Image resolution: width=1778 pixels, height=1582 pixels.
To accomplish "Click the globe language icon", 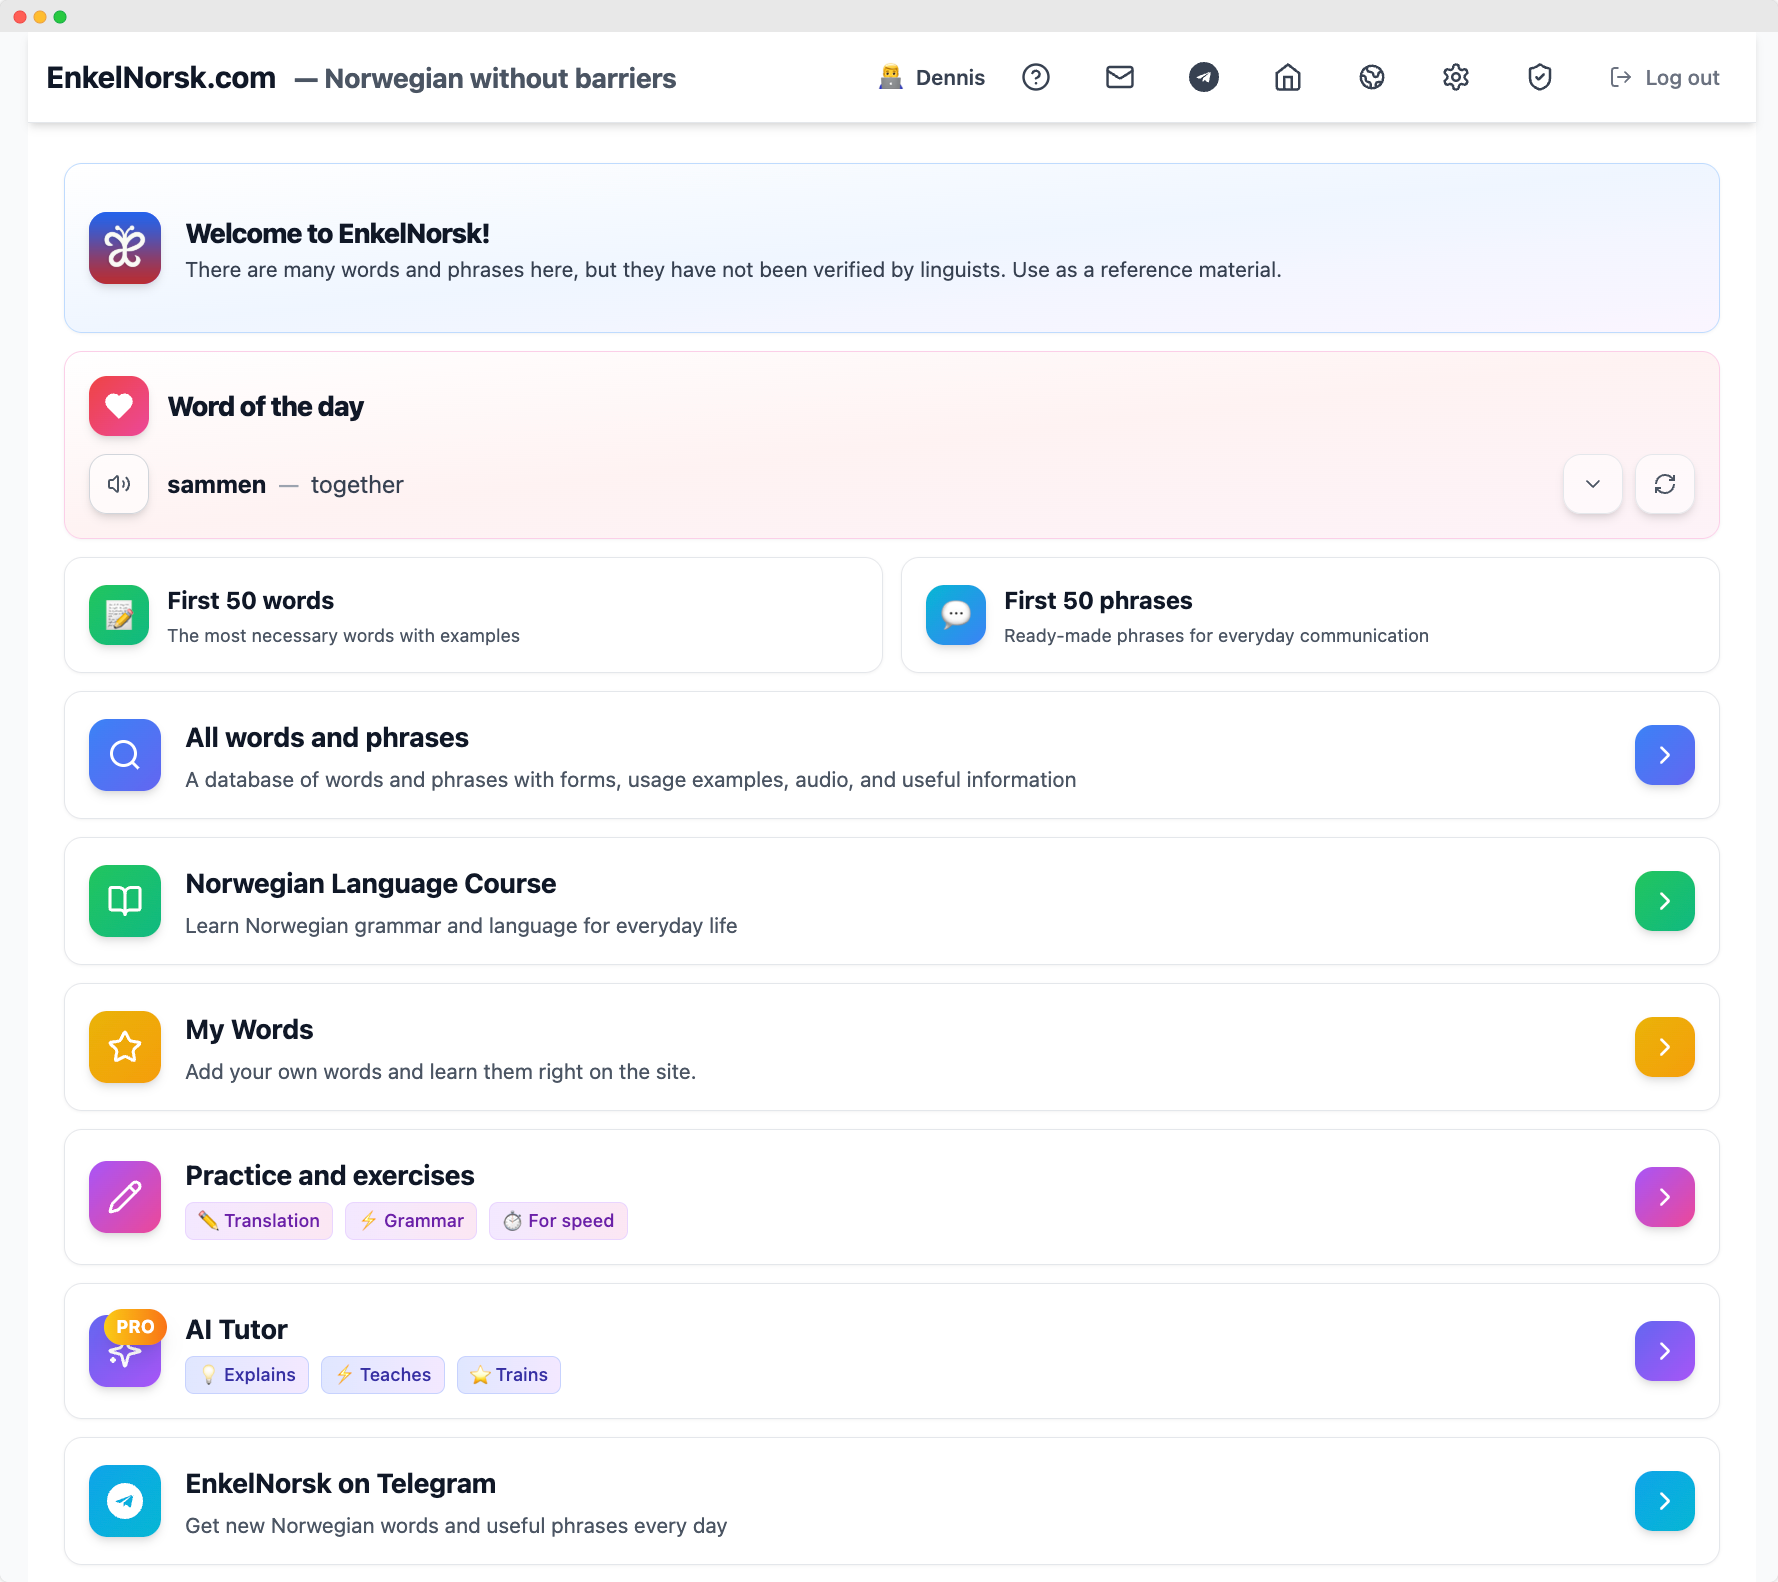I will (x=1372, y=77).
